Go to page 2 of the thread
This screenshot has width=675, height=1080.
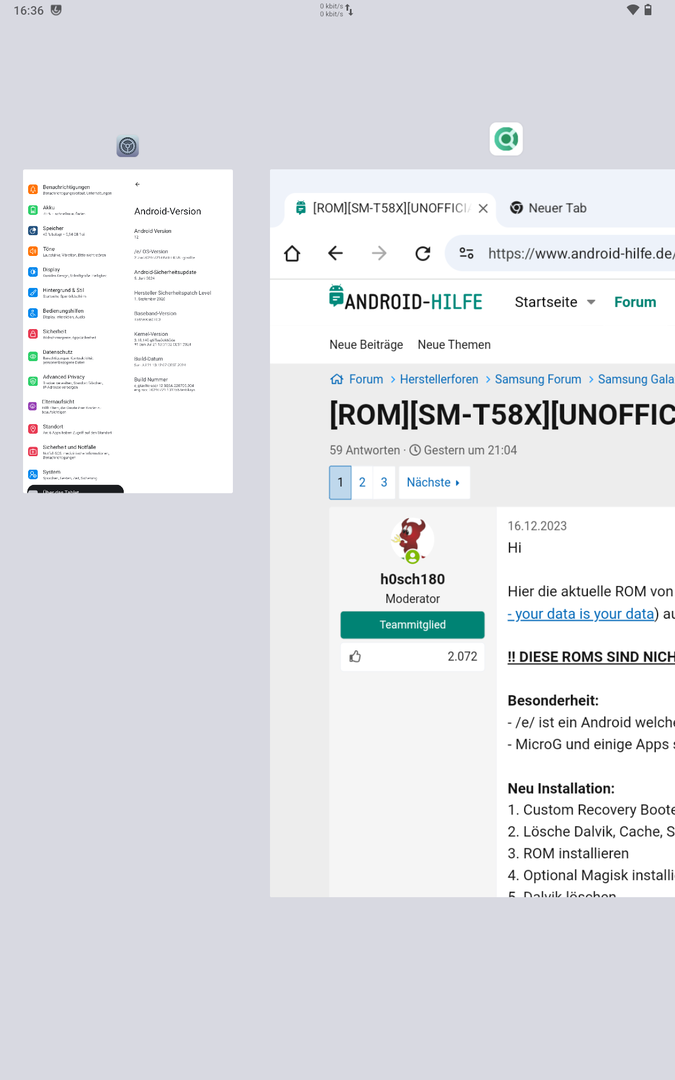point(362,482)
